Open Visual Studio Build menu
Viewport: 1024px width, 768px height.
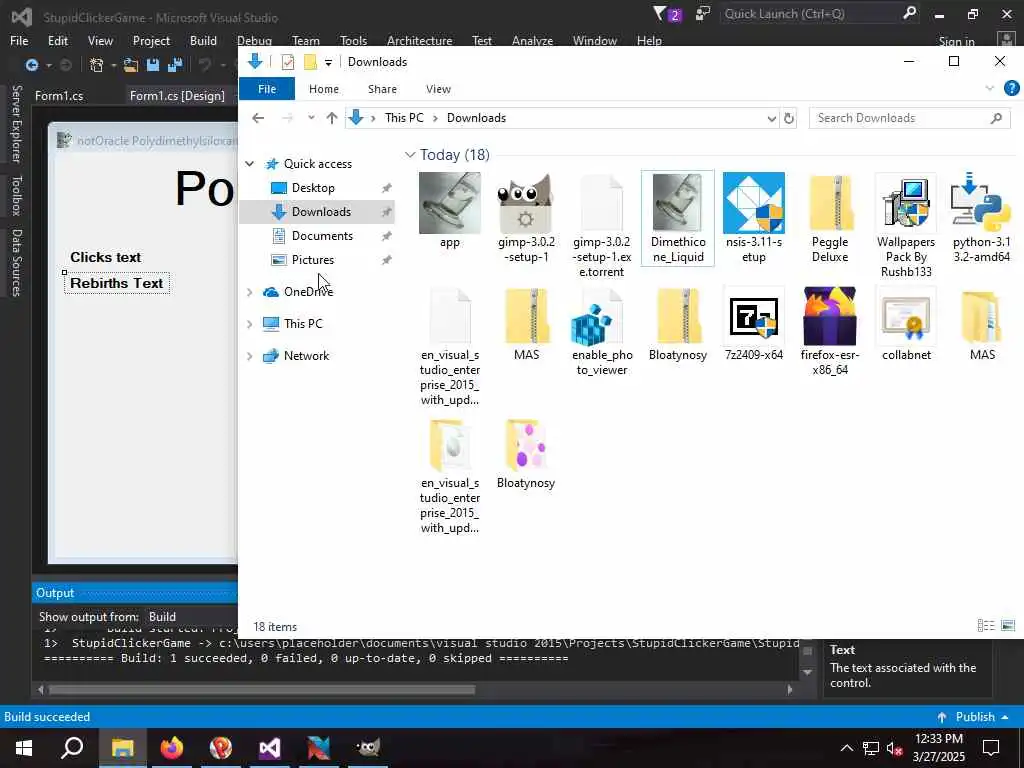point(203,40)
